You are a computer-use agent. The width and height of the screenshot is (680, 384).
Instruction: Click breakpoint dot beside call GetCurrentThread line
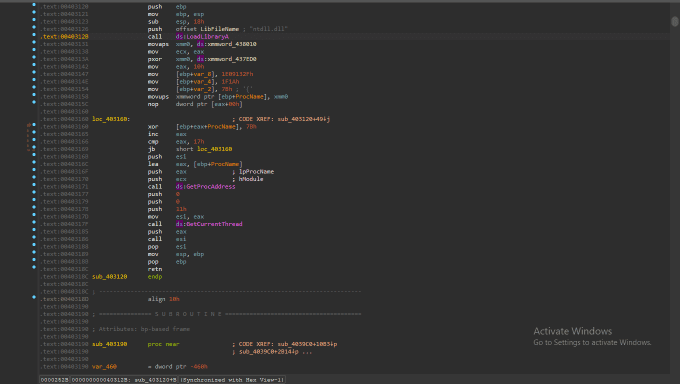[x=34, y=222]
